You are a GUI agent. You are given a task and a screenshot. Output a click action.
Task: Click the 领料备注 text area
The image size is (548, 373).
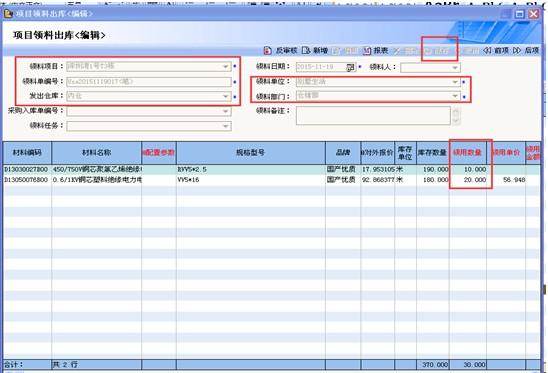coord(373,116)
